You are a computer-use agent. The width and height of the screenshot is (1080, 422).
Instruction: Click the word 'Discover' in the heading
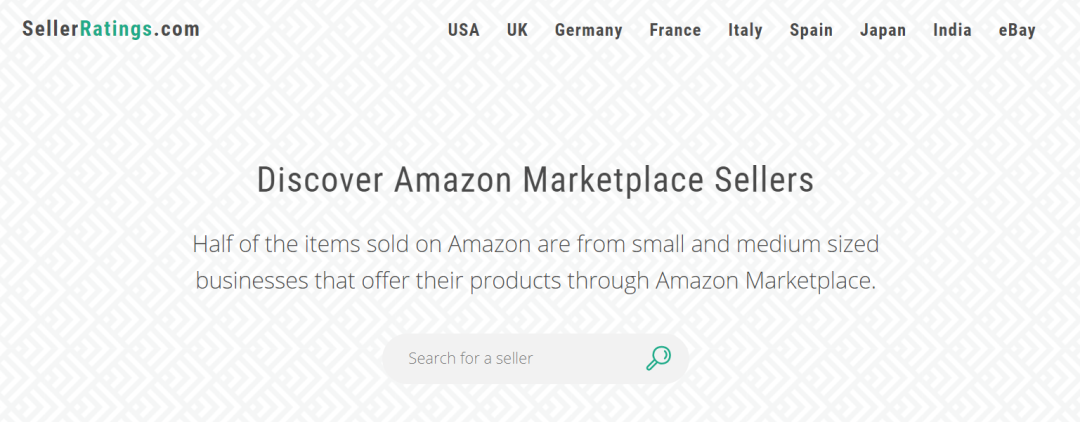point(320,181)
